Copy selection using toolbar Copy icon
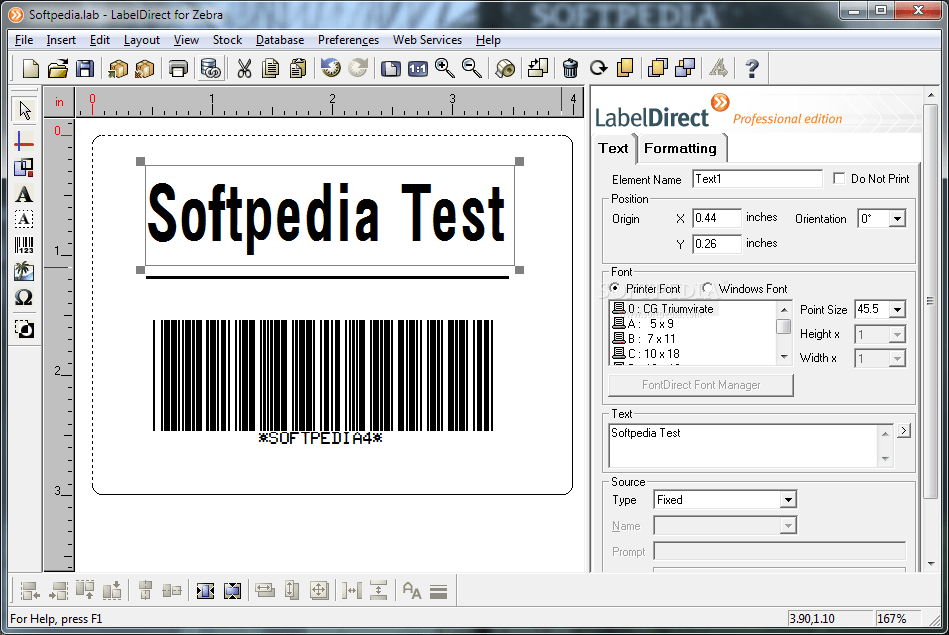Viewport: 949px width, 635px height. tap(271, 68)
